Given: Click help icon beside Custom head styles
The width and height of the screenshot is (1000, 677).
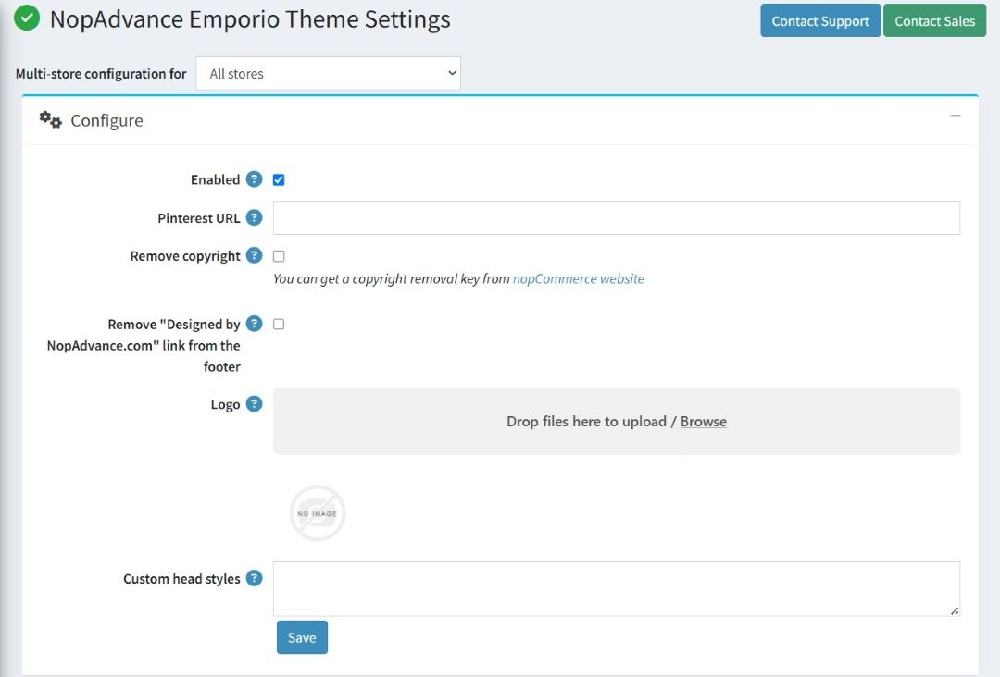Looking at the screenshot, I should click(x=254, y=578).
